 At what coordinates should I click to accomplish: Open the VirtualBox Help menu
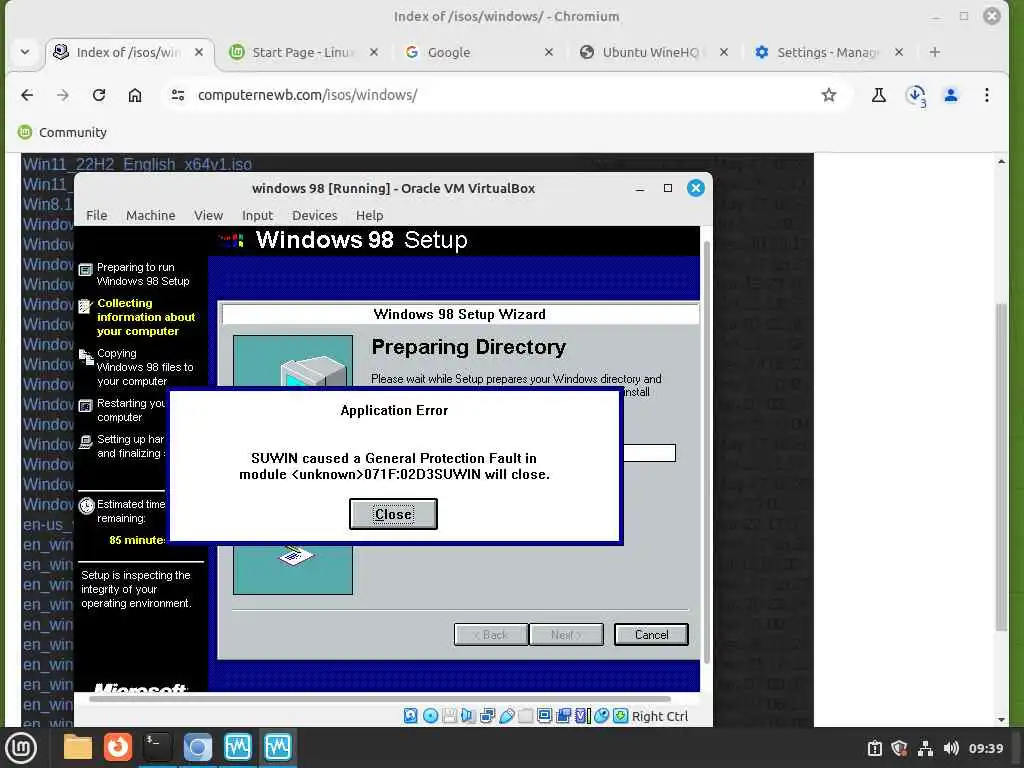(370, 215)
